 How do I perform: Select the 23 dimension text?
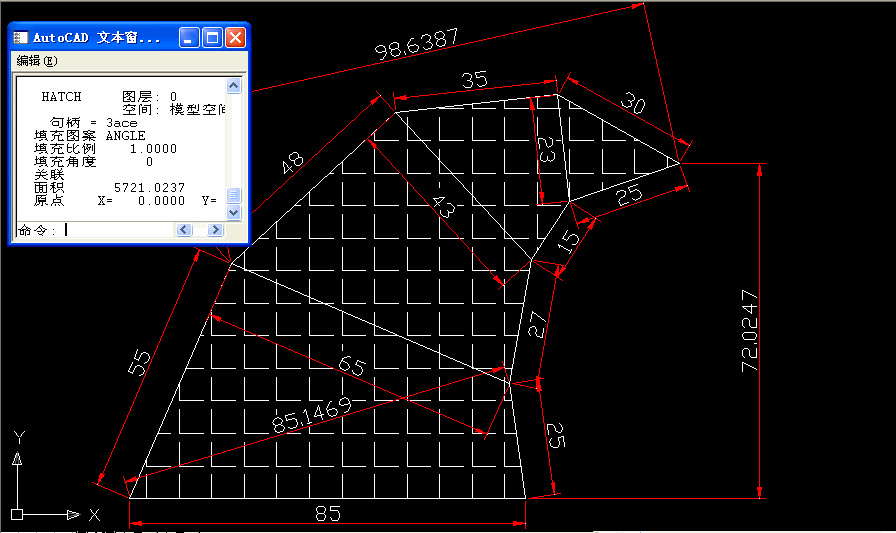click(x=546, y=150)
